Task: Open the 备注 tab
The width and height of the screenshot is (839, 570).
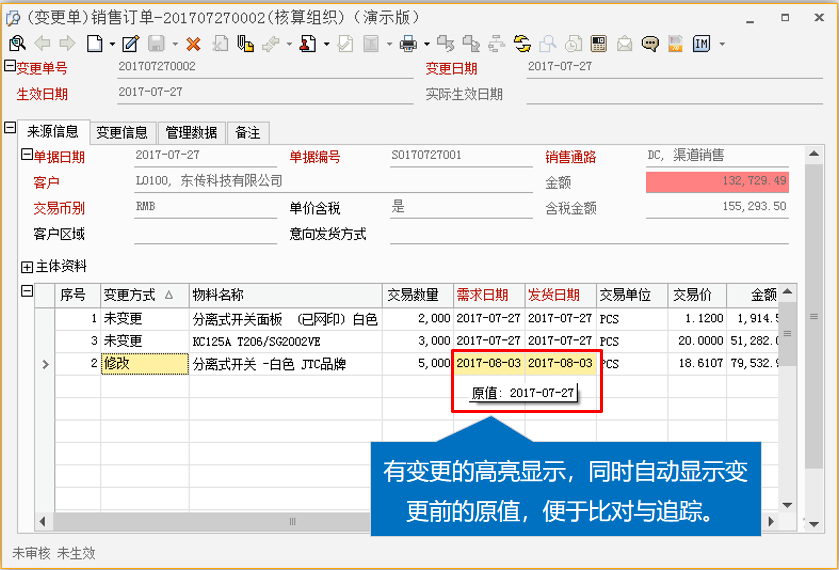Action: (248, 133)
